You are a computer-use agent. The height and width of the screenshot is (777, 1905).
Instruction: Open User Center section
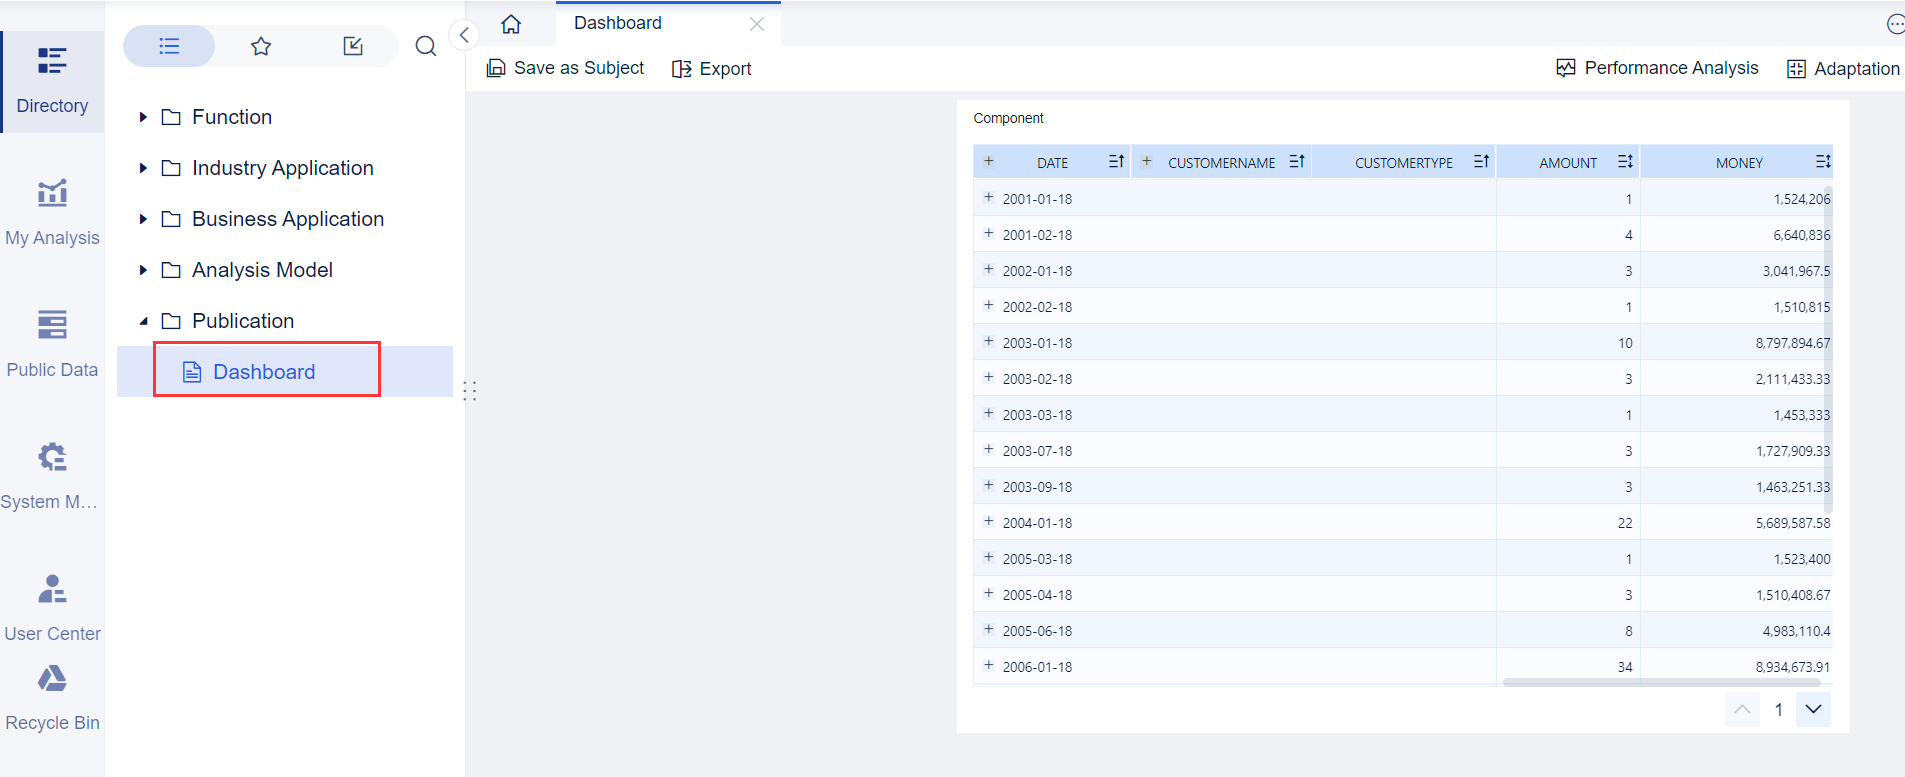(52, 608)
